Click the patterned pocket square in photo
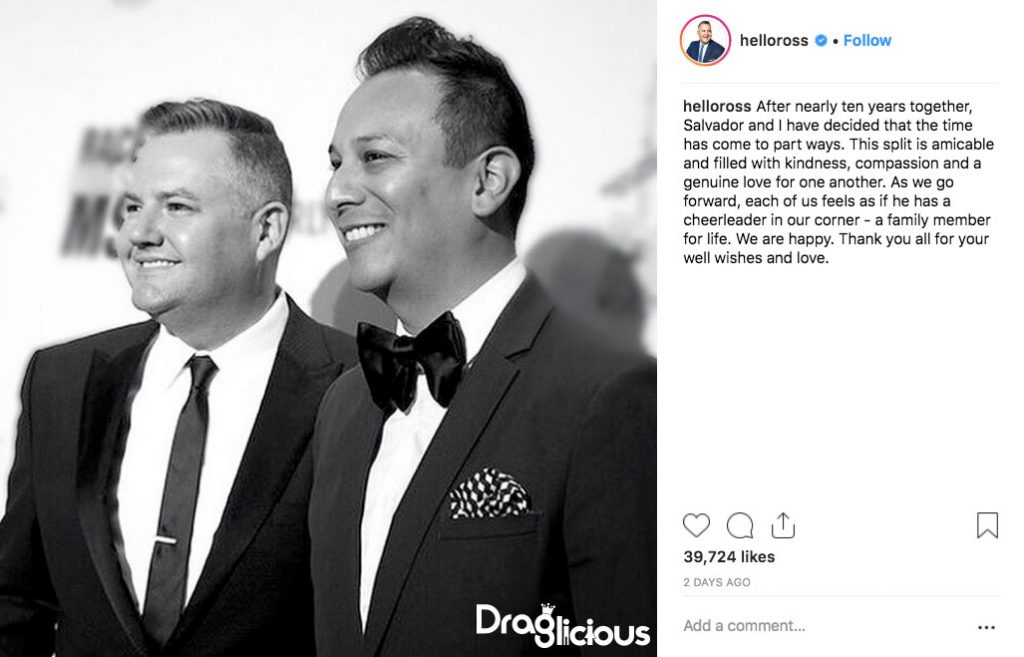Screen dimensions: 1024x657 point(488,493)
